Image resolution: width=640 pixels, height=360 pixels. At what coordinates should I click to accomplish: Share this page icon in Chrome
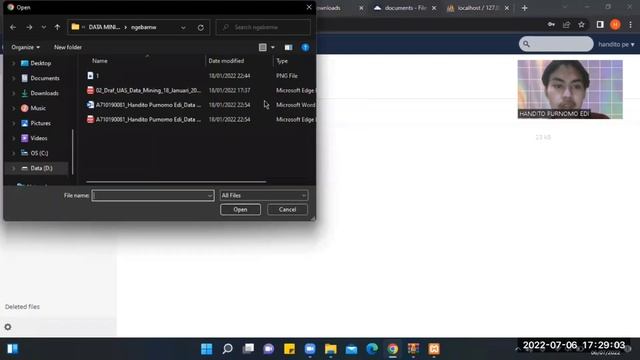click(566, 25)
